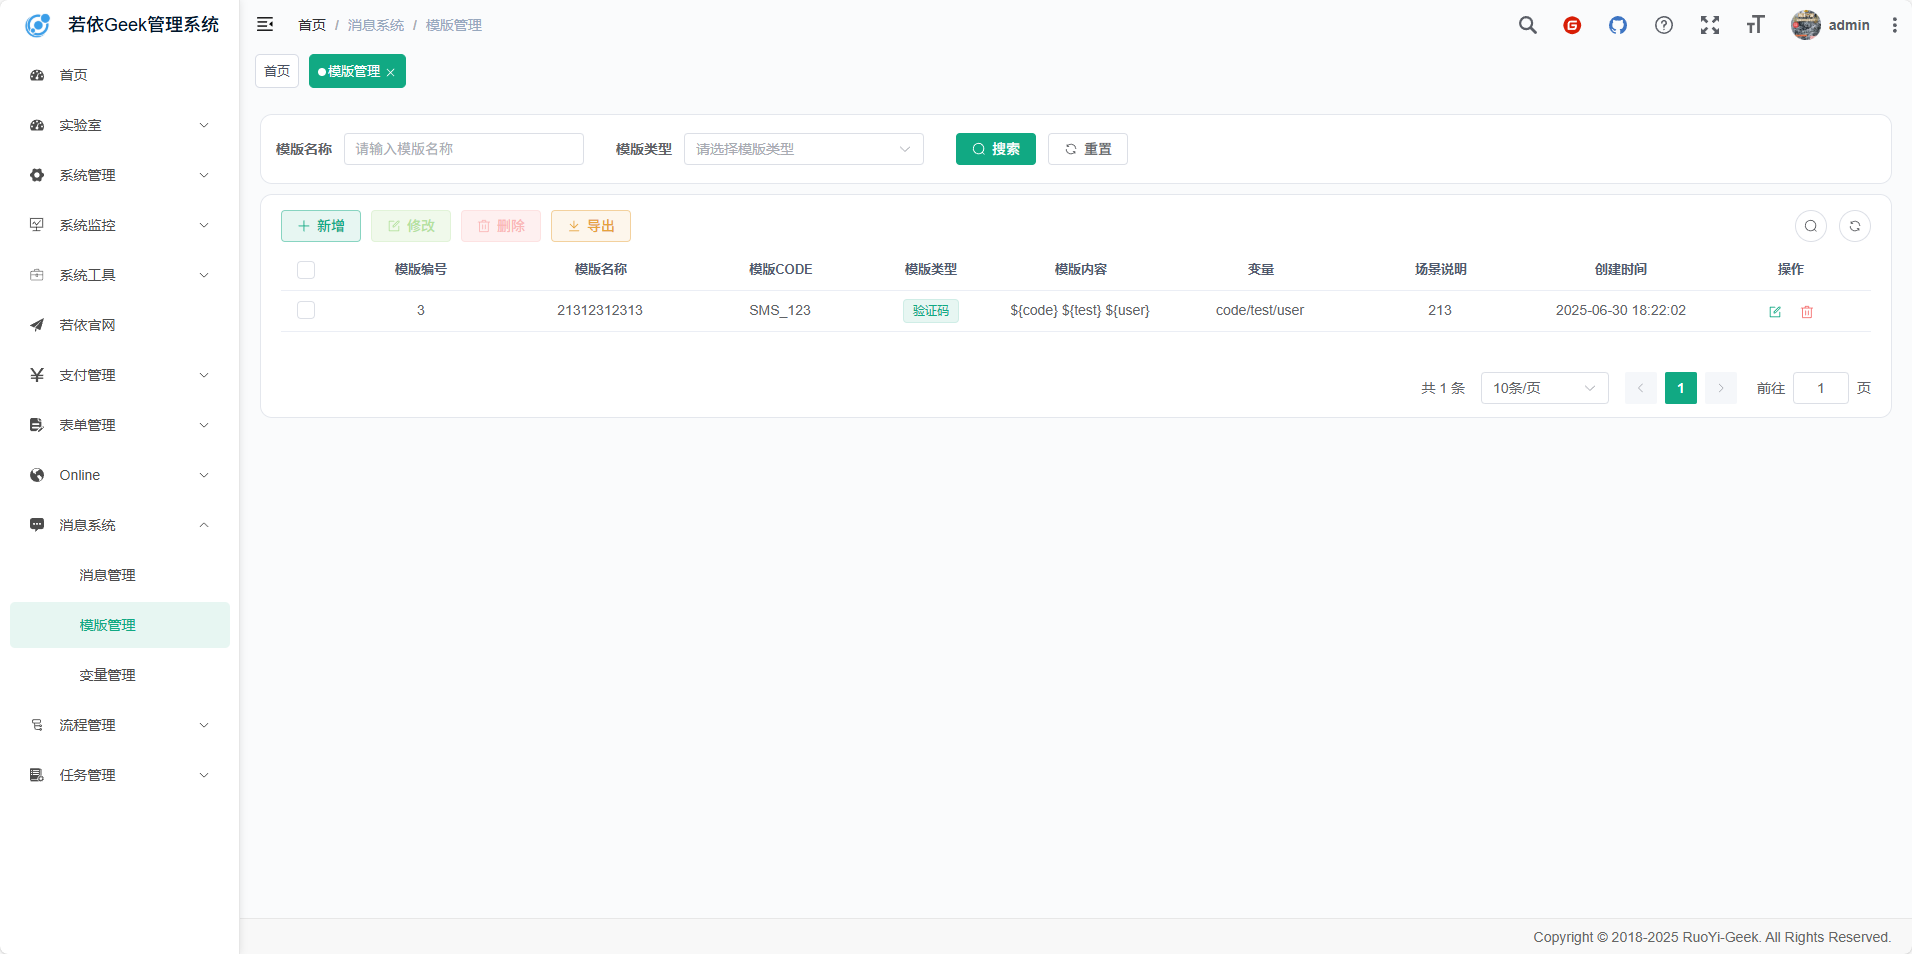Refresh the table with the circular icon
The image size is (1912, 954).
[x=1854, y=226]
